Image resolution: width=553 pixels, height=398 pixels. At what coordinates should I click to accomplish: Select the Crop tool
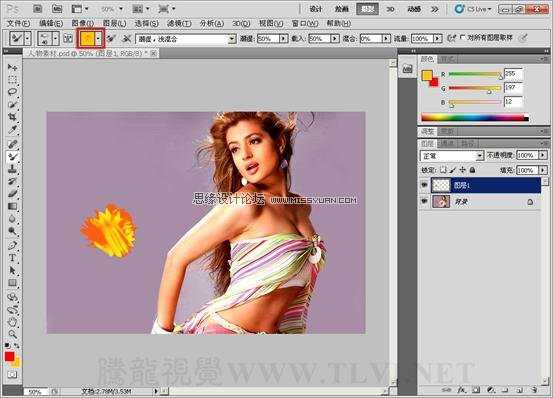coord(12,117)
